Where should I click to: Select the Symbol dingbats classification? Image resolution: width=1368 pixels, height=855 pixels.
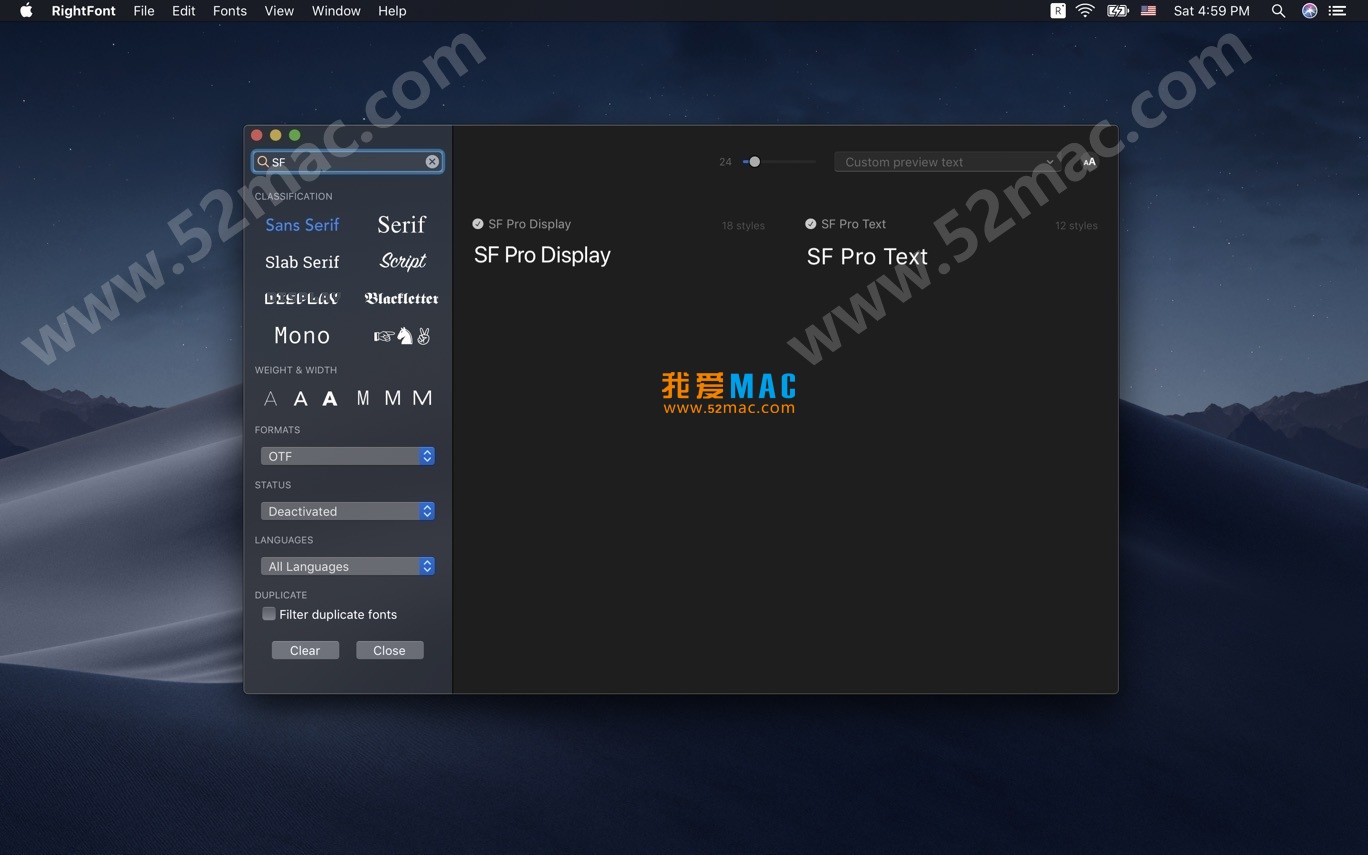402,336
